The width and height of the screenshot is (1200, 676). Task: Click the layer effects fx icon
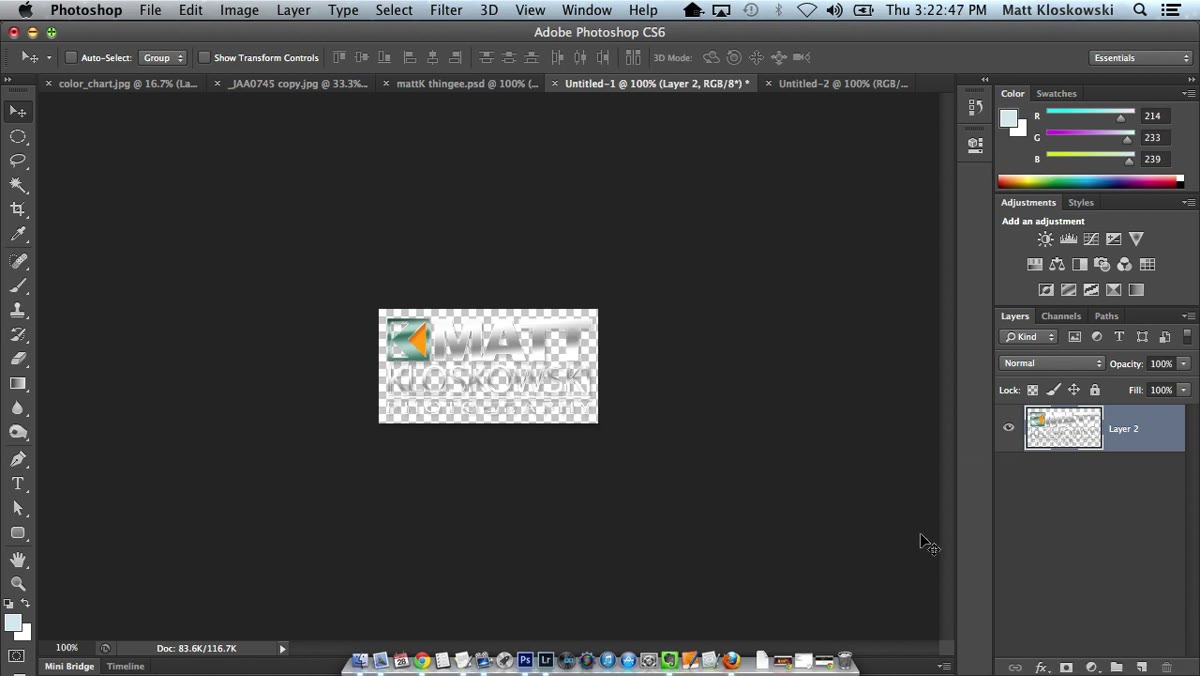tap(1041, 667)
